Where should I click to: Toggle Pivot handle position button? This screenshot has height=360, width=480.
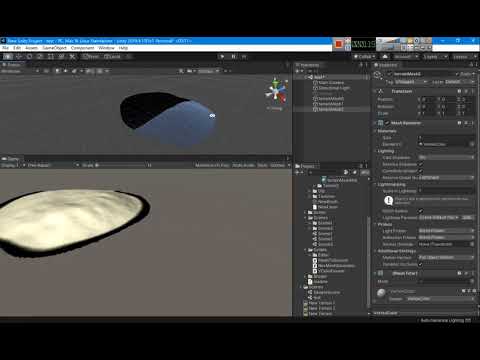click(x=91, y=57)
